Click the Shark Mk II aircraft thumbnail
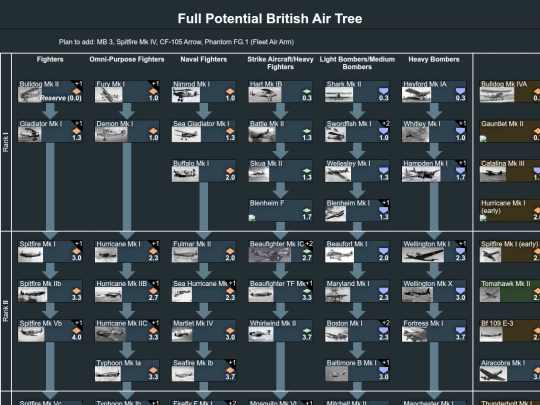 point(339,95)
